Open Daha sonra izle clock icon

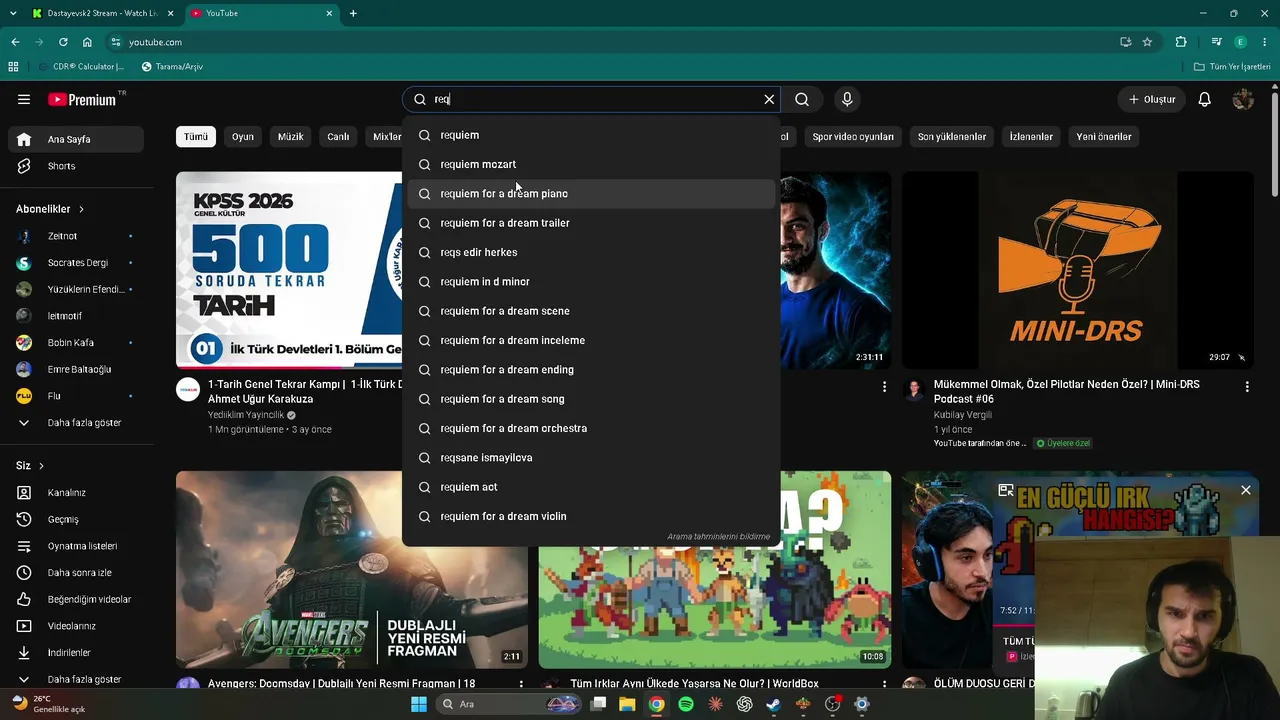click(x=24, y=572)
